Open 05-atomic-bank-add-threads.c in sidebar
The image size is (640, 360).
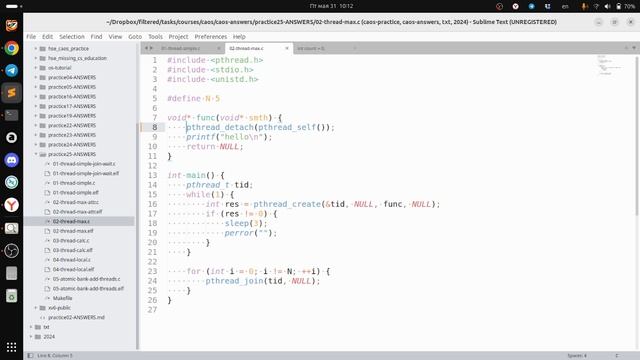click(86, 279)
